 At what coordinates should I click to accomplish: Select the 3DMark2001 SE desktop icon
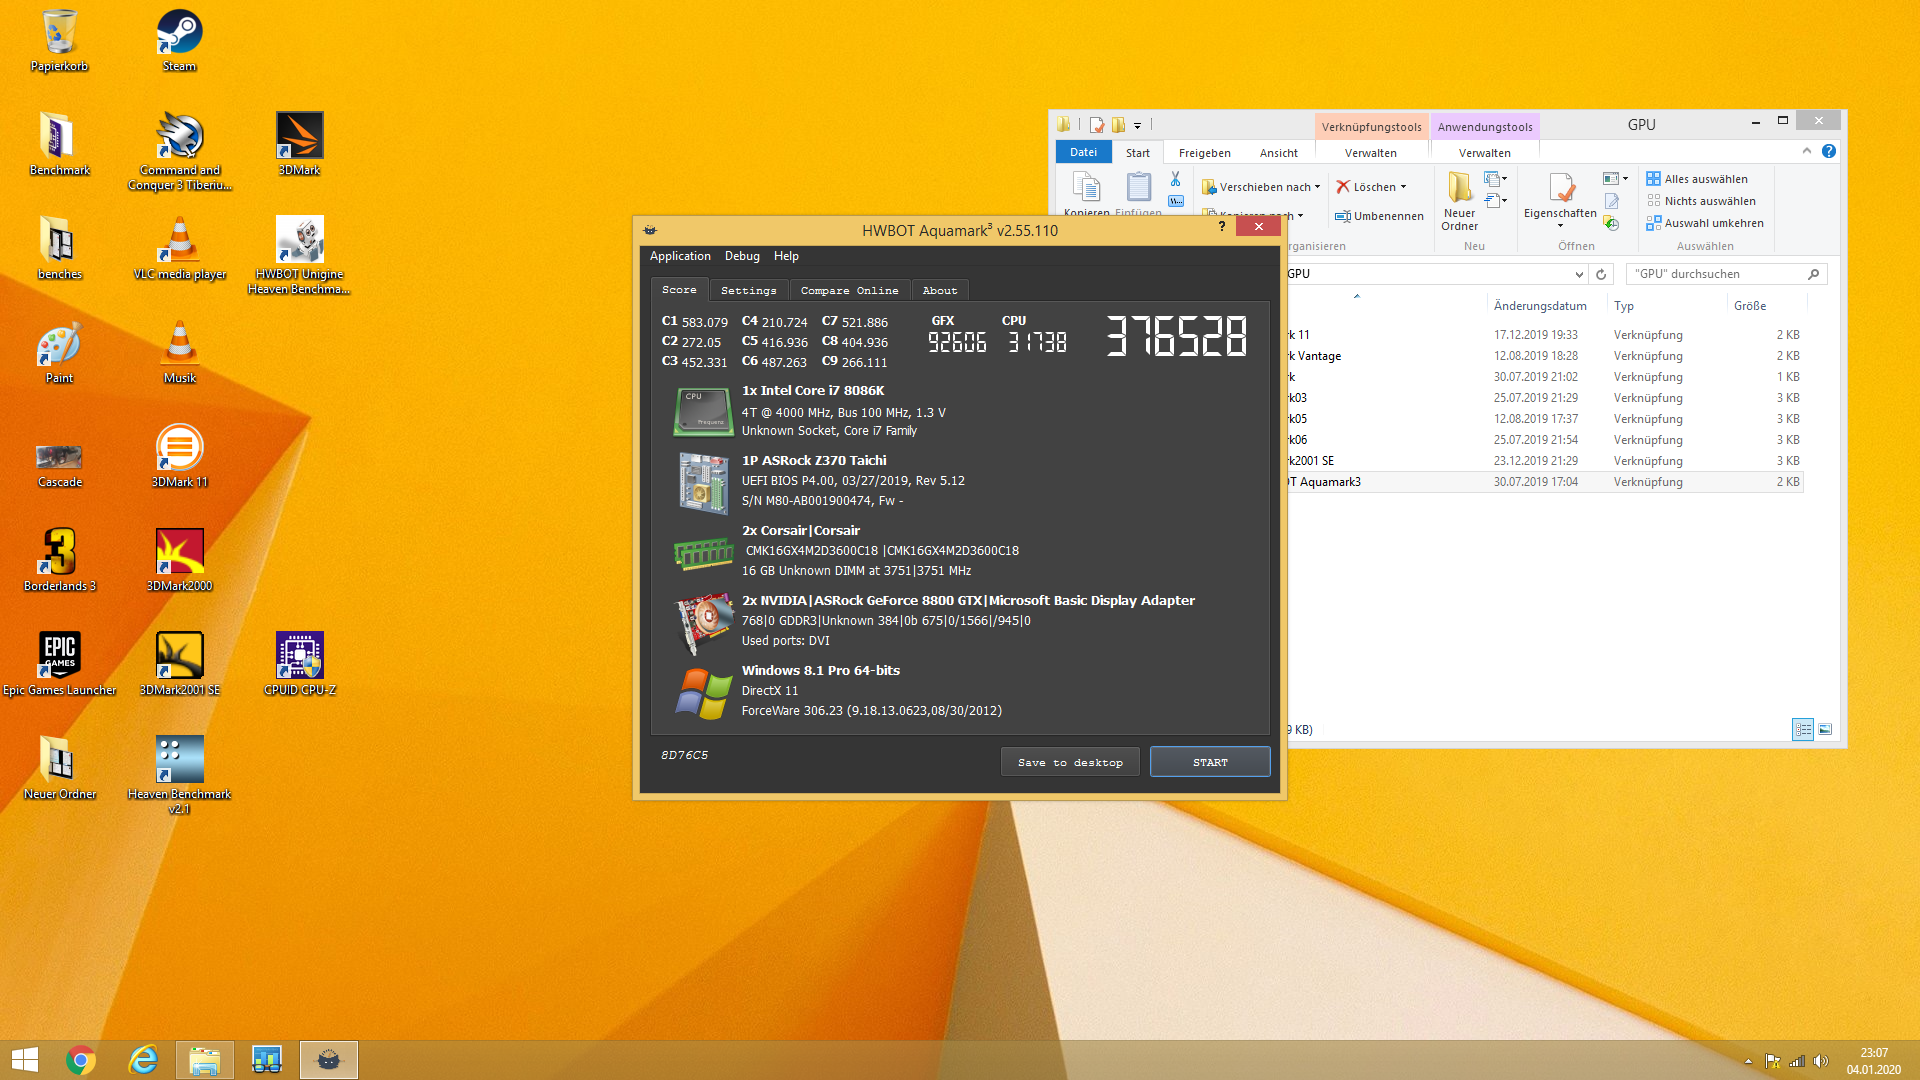click(x=180, y=664)
